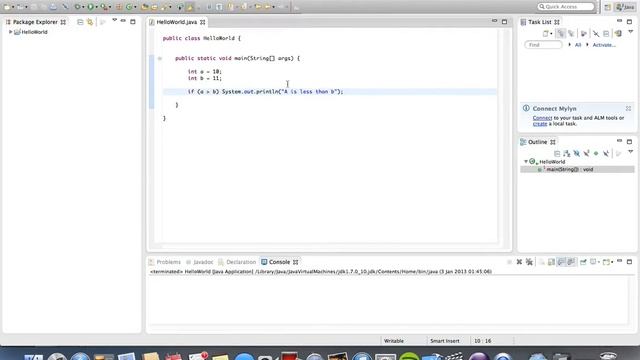Open Package Explorer view menu triangle
The image size is (640, 360).
[x=114, y=20]
